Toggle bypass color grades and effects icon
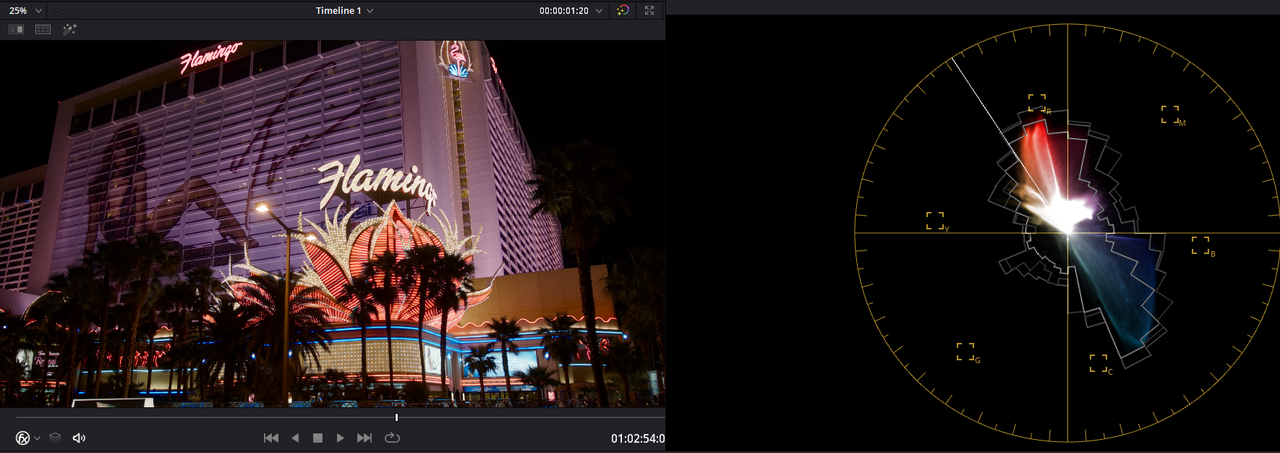The width and height of the screenshot is (1280, 453). pos(623,10)
